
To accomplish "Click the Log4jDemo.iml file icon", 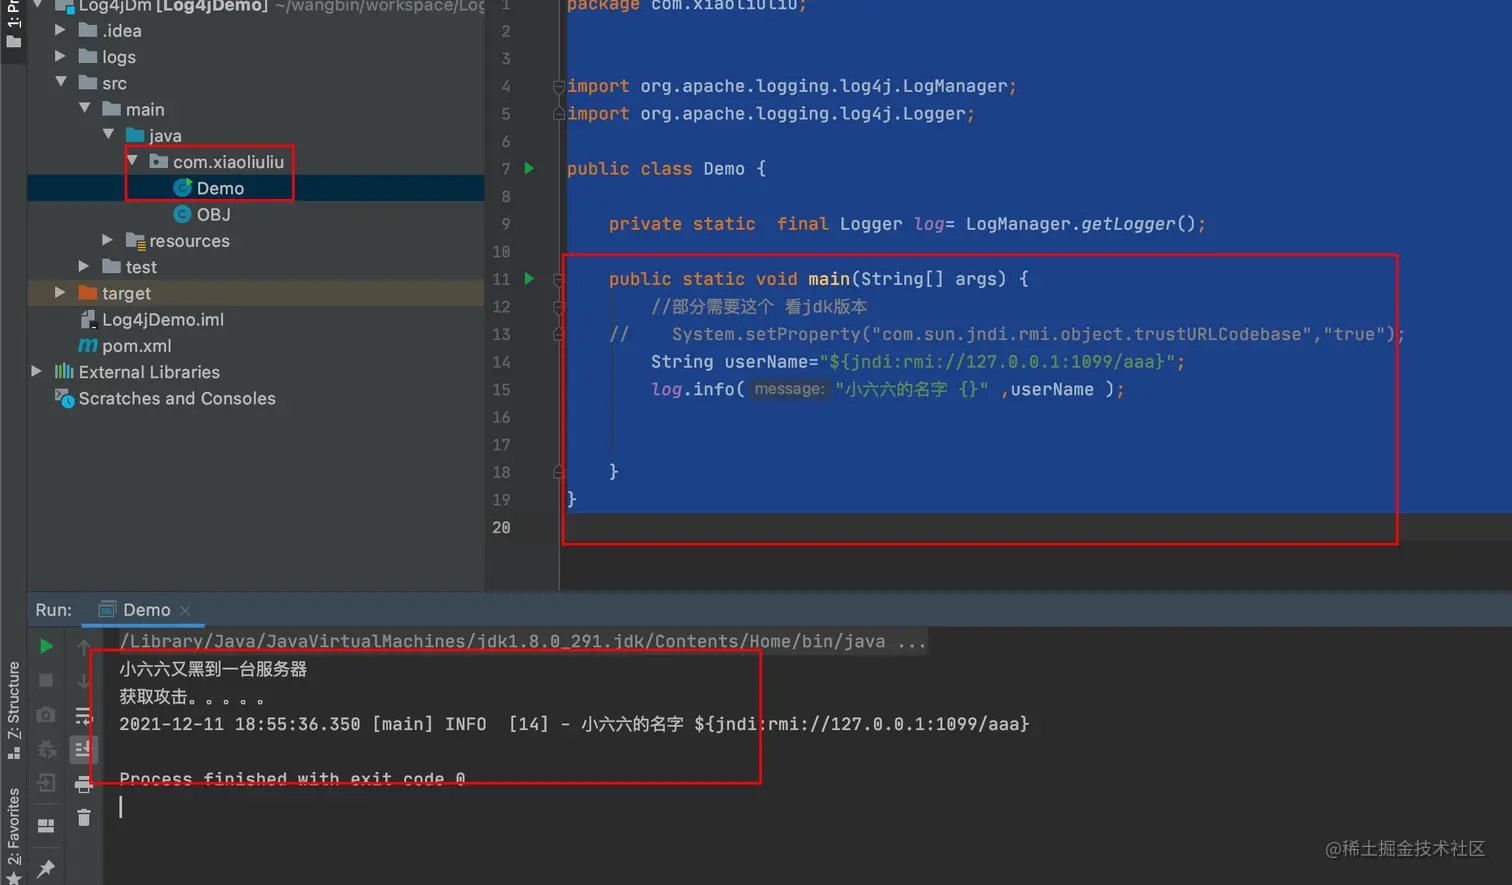I will pos(88,320).
